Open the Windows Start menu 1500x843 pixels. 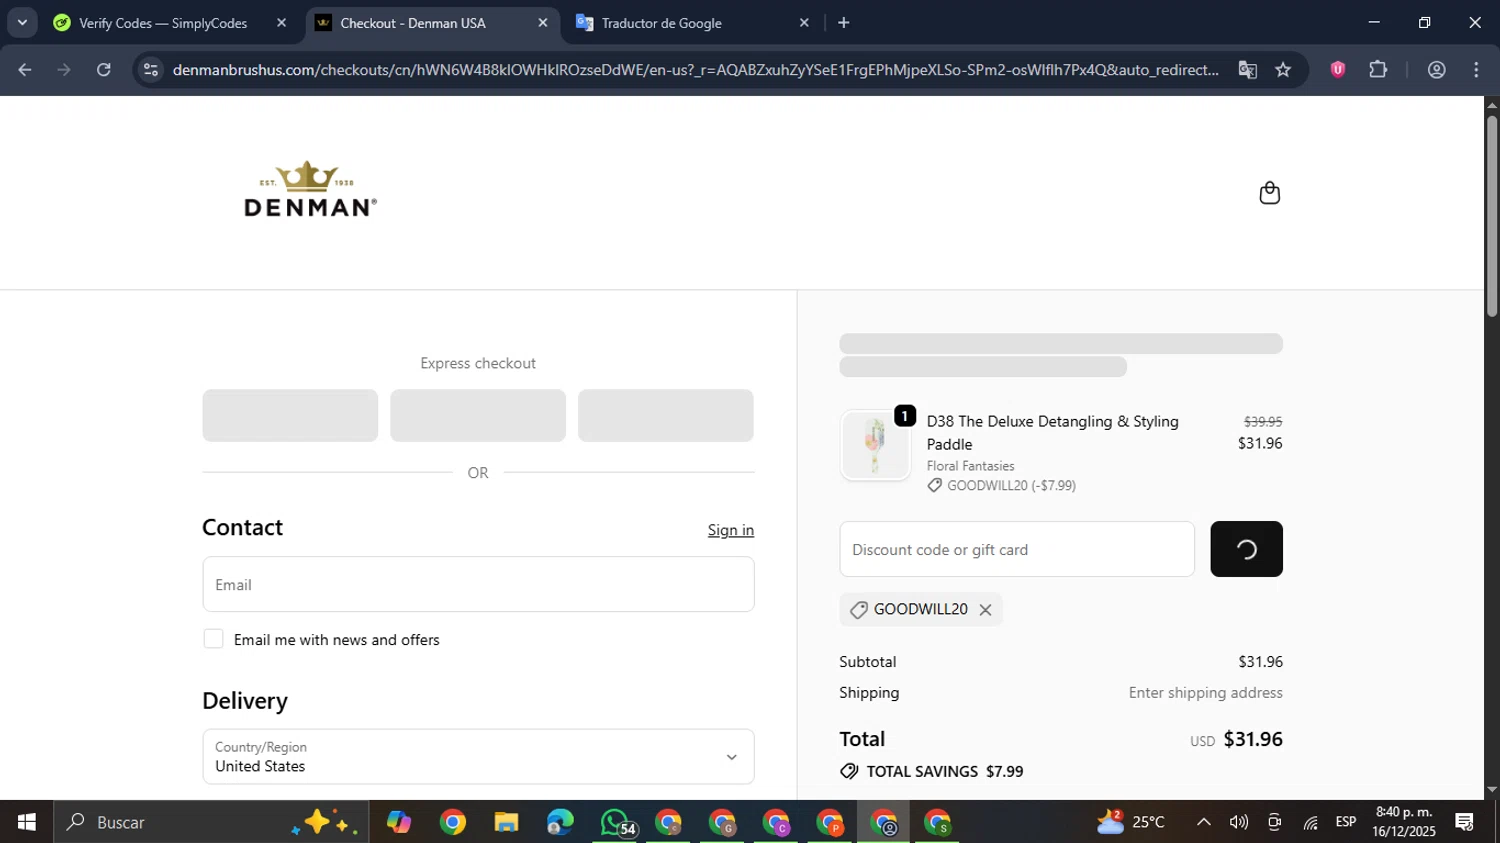click(x=27, y=822)
